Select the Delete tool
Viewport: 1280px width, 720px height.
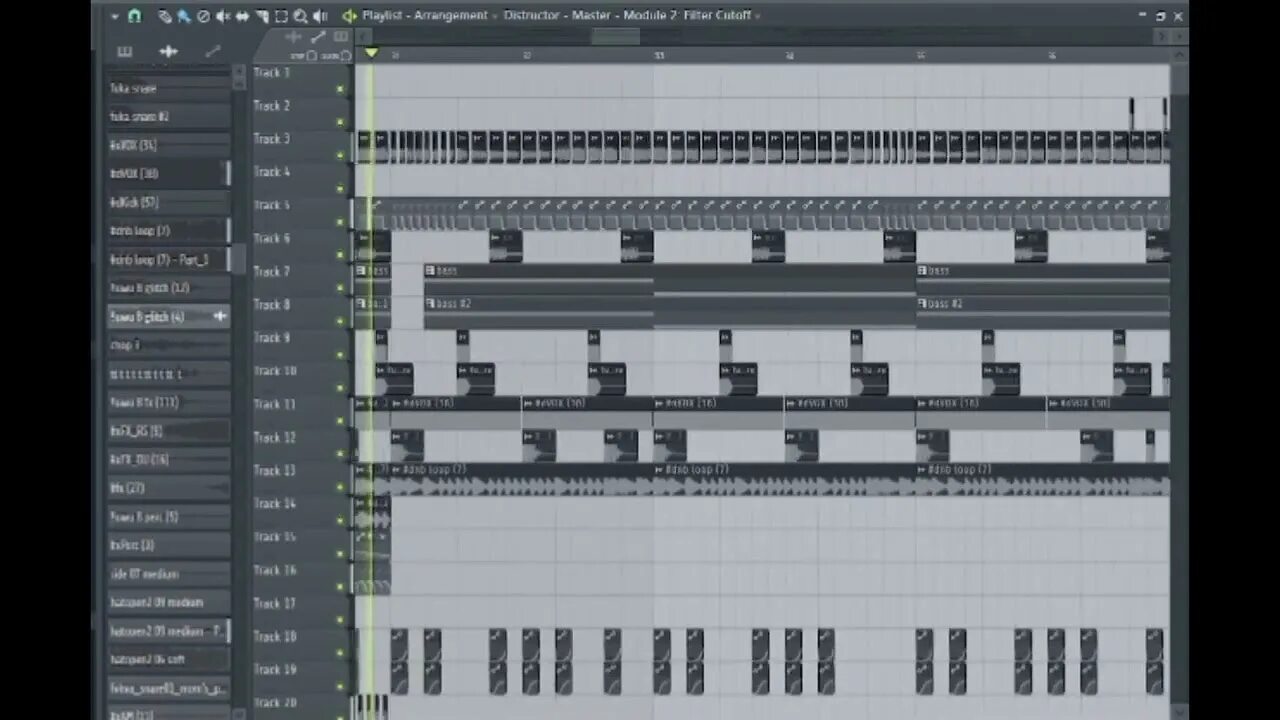pos(204,16)
